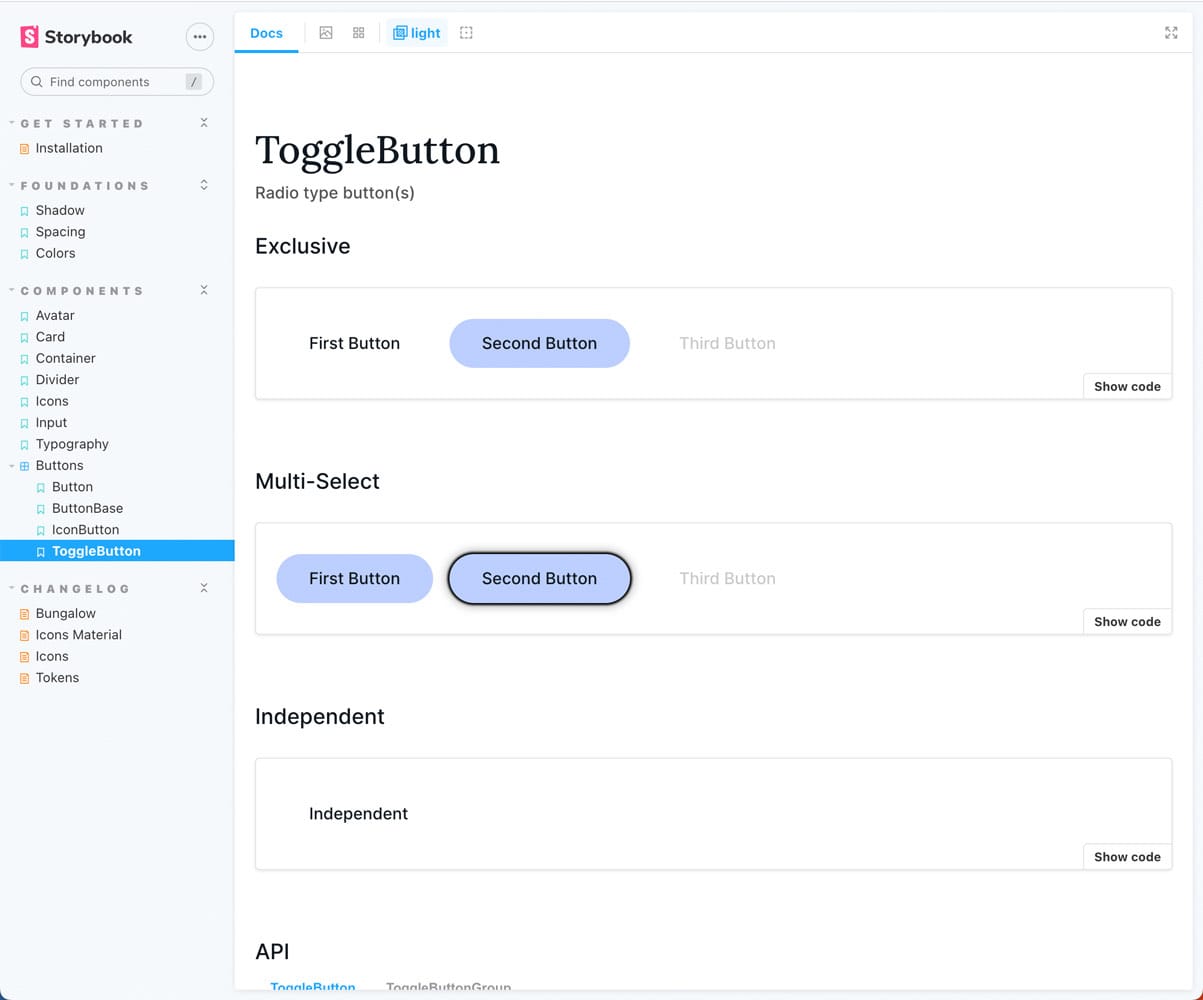Click the Storybook logo
This screenshot has height=1000, width=1203.
coord(76,37)
